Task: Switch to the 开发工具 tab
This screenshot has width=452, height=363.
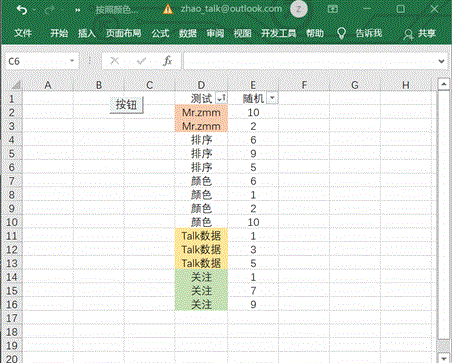Action: (x=278, y=33)
